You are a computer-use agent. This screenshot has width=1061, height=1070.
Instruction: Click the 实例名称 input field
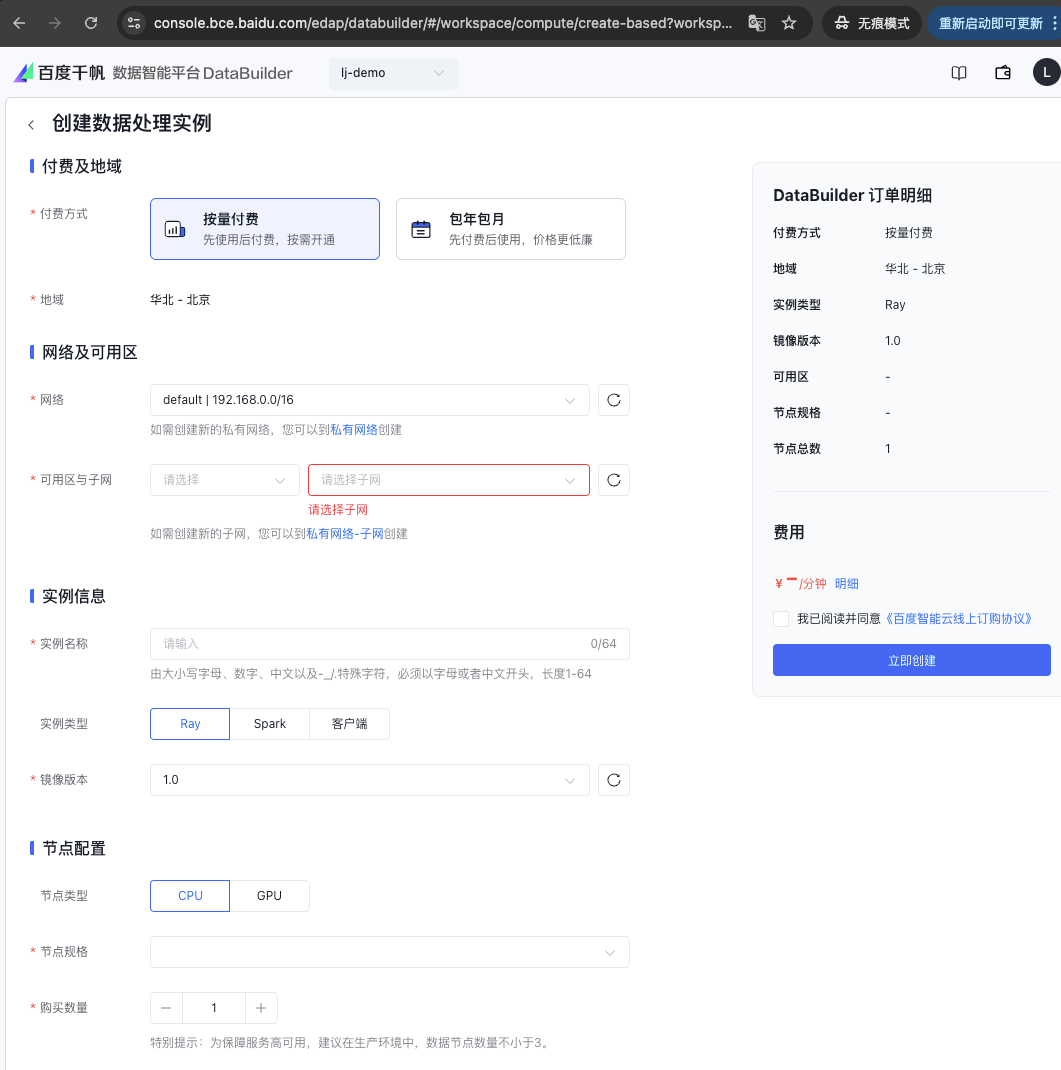click(390, 644)
